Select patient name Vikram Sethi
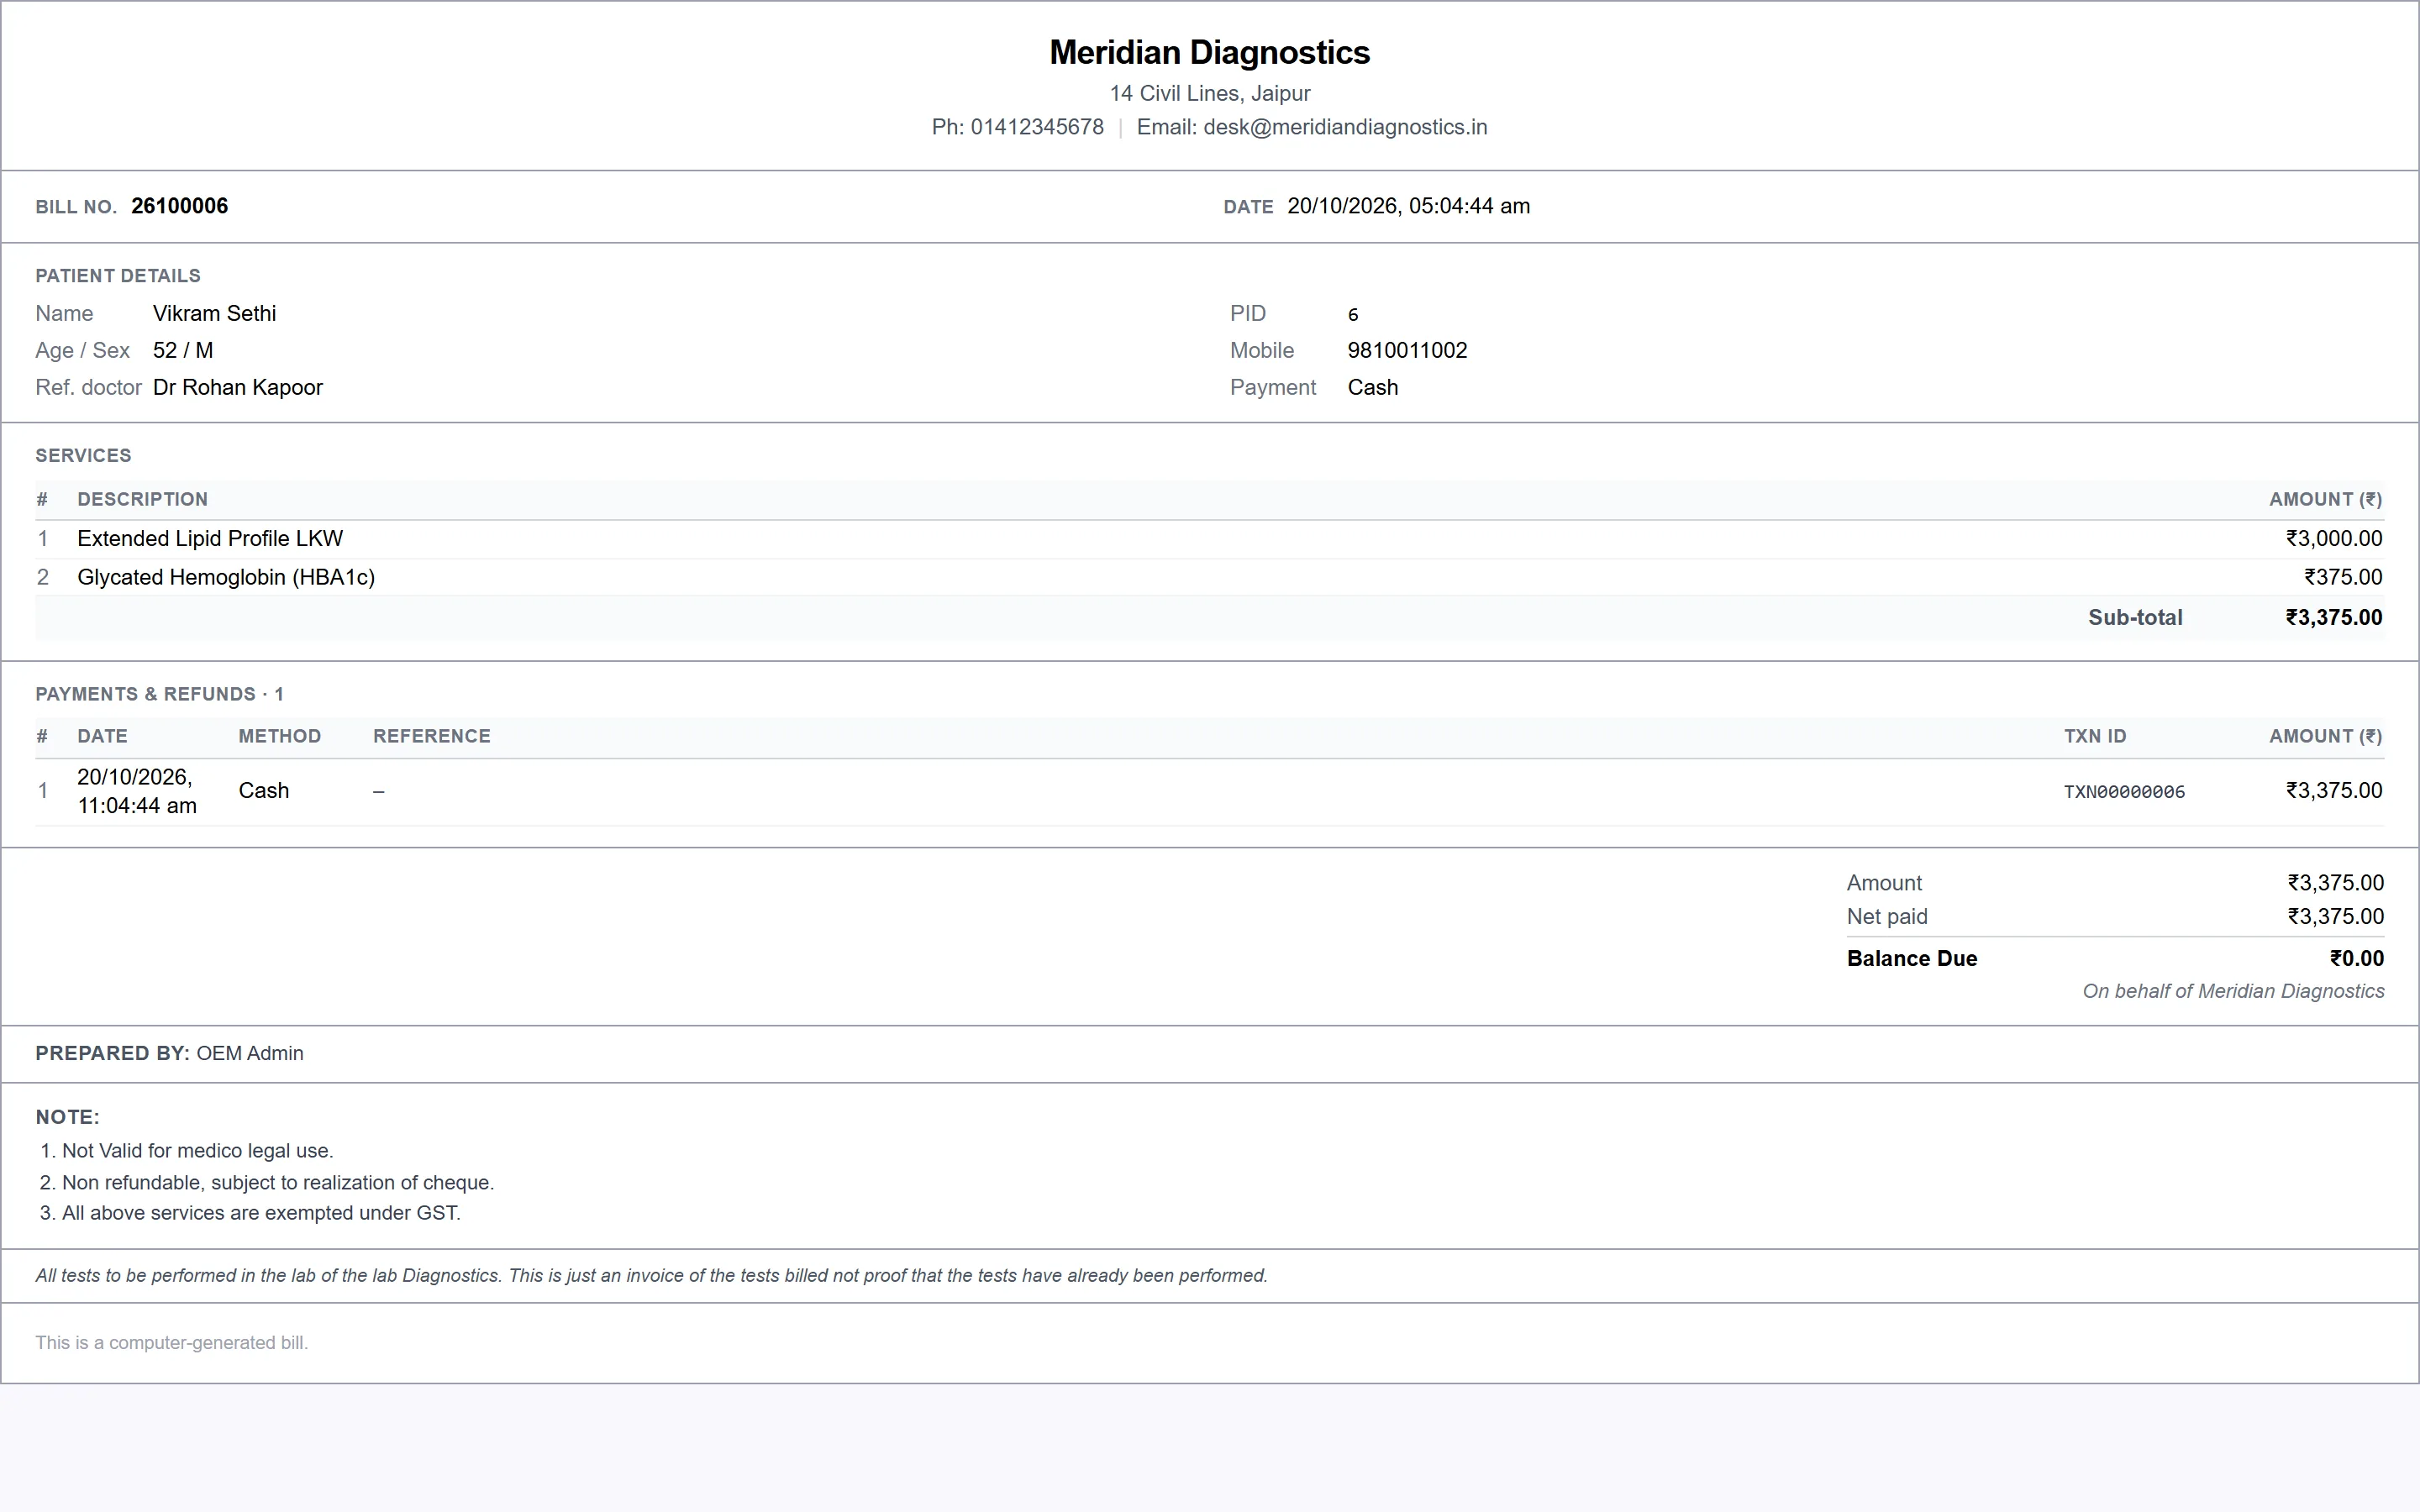 click(x=215, y=313)
